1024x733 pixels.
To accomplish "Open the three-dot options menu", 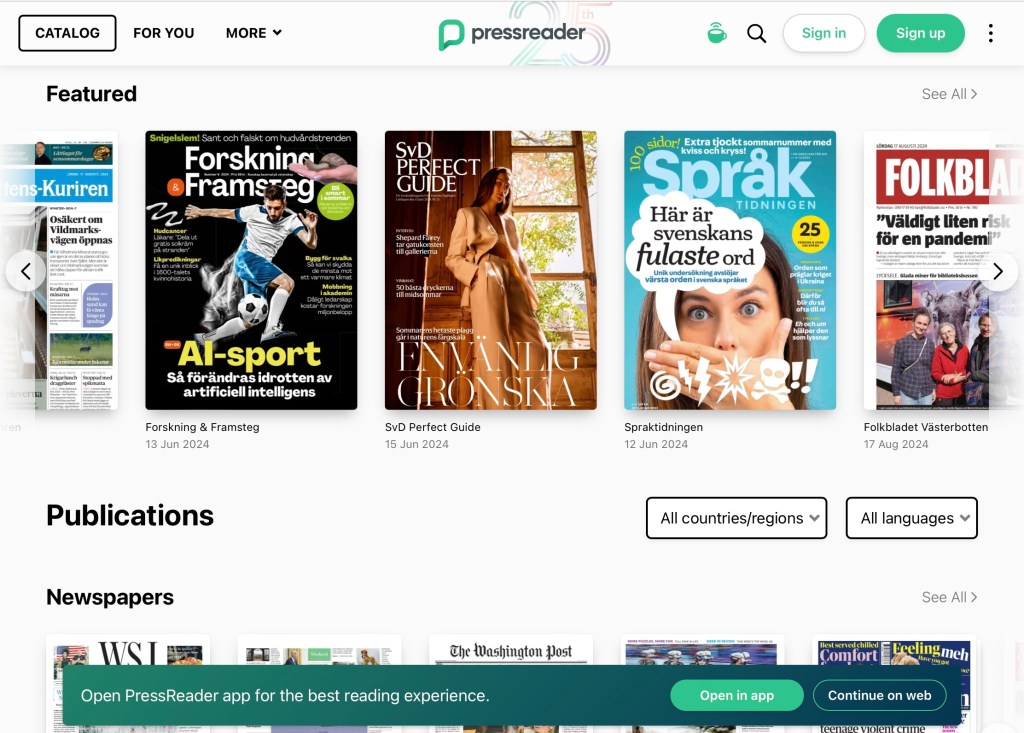I will click(990, 33).
